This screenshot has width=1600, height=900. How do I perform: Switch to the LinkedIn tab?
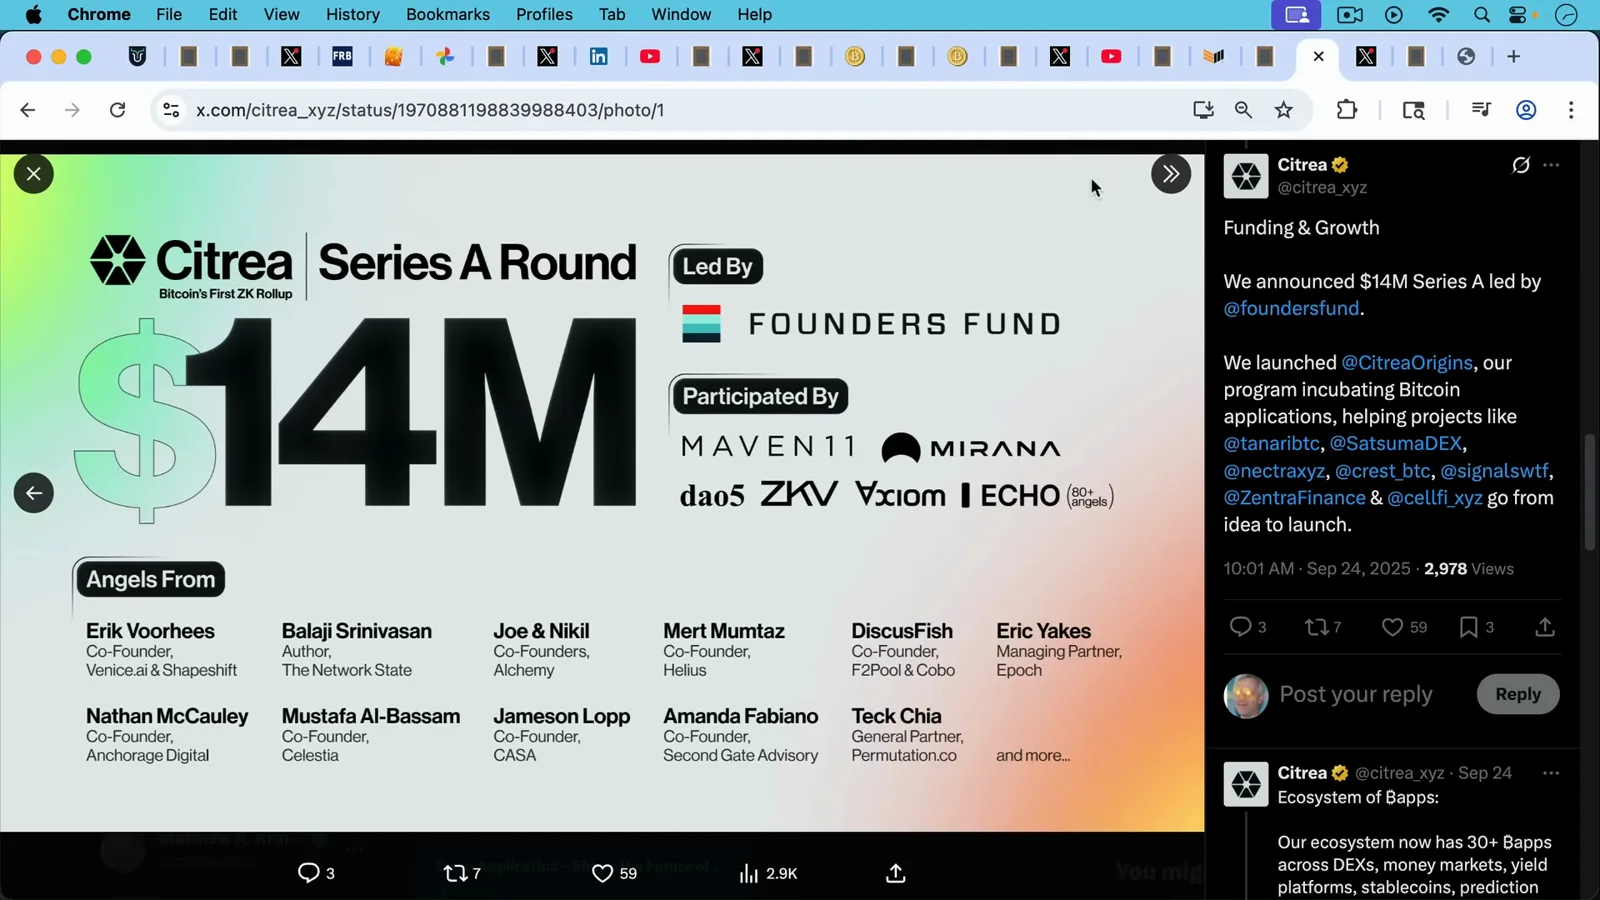[599, 57]
